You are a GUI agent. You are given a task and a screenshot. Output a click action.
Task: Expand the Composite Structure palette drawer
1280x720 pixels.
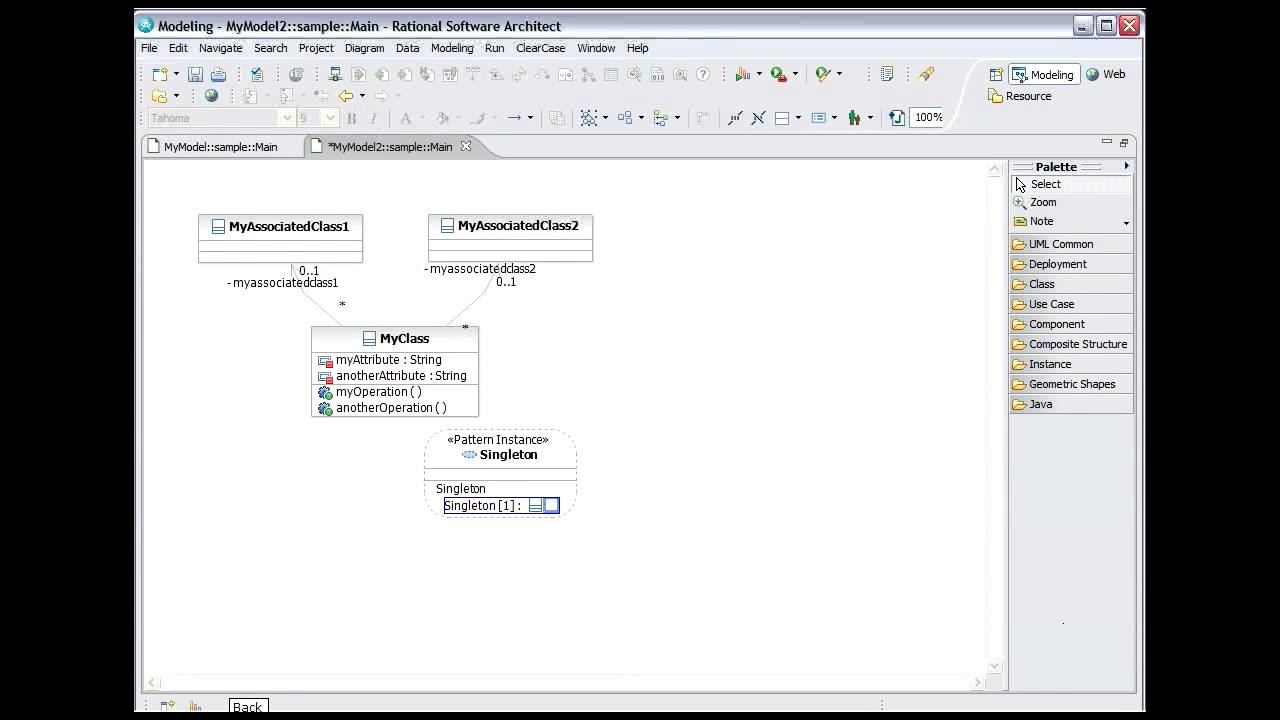click(1071, 344)
